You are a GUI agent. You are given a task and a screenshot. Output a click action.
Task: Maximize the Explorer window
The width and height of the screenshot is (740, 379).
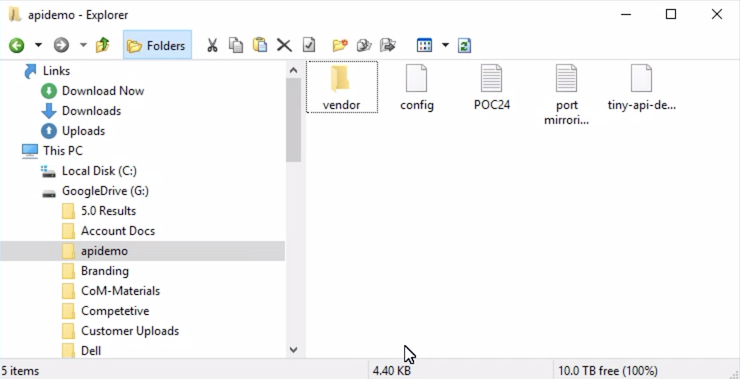click(671, 15)
